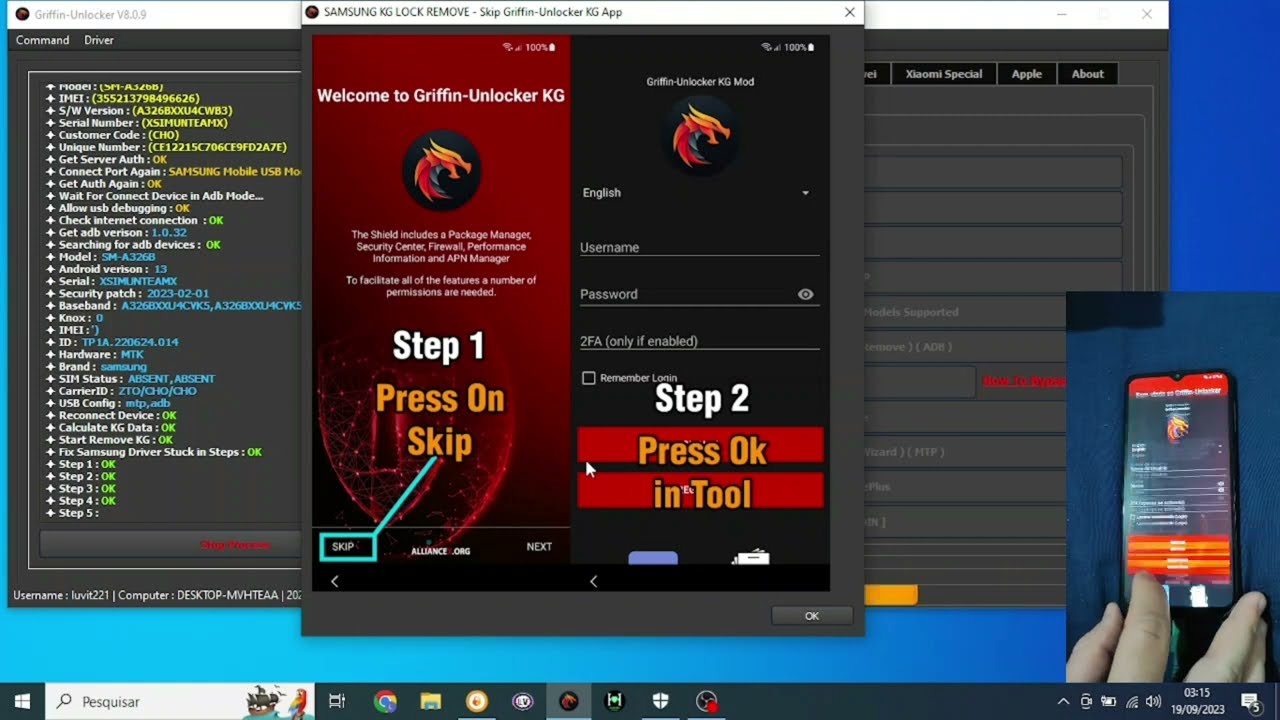Click Griffin-Unlocker V8.0.9 title bar icon
Screen dimensions: 1280x720
[x=22, y=14]
